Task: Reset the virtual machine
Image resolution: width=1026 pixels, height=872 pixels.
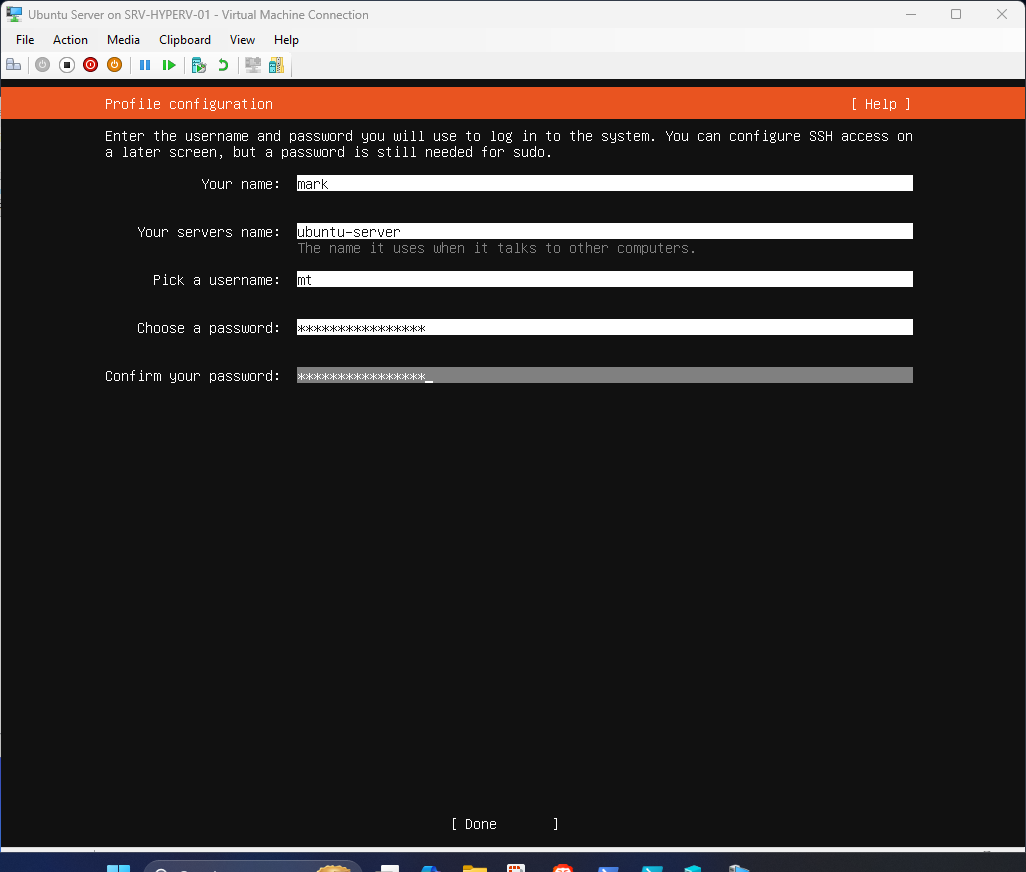Action: tap(169, 64)
